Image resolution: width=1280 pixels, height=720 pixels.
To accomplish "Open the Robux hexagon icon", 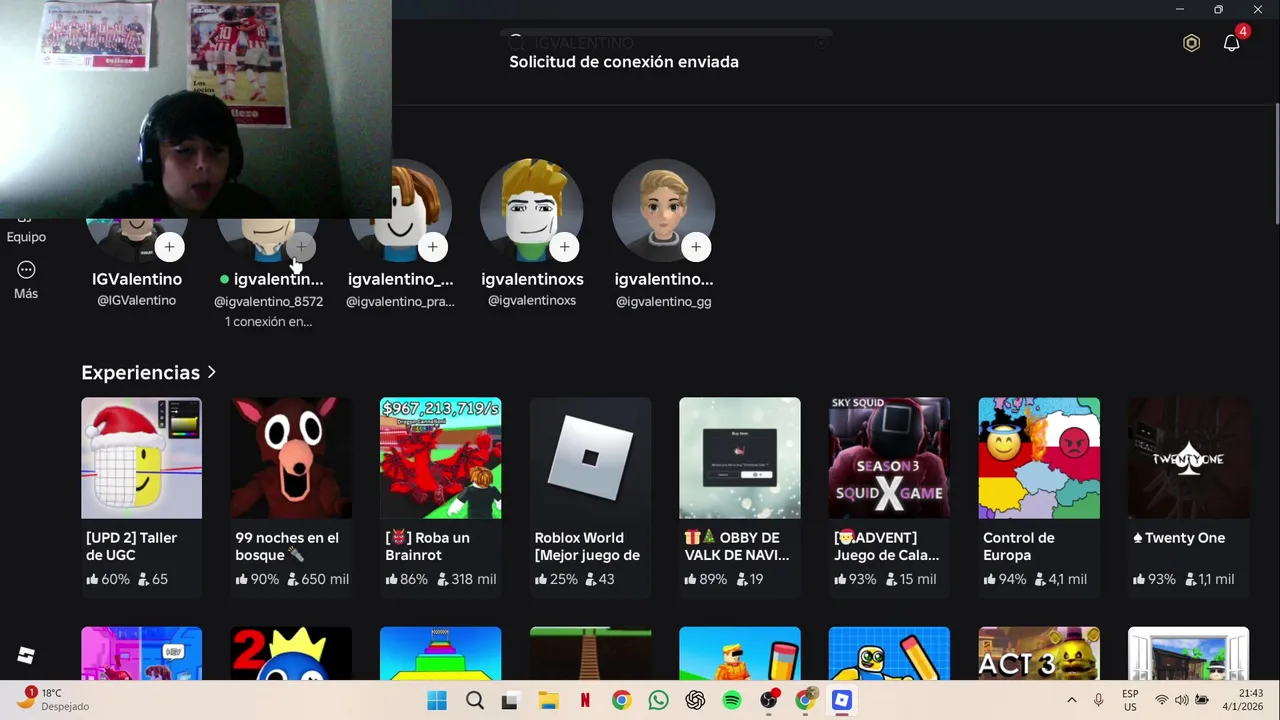I will coord(1191,43).
